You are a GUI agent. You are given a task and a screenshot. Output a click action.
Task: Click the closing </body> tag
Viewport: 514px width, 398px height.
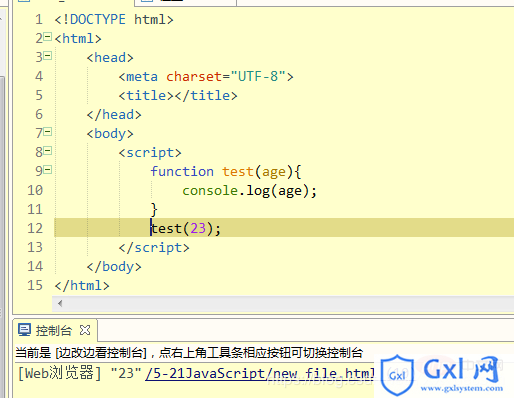tap(114, 267)
